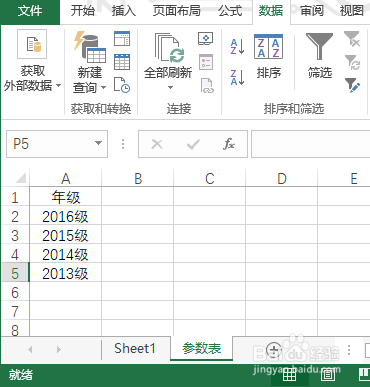
Task: Click the Clear filter icon
Action: click(352, 39)
